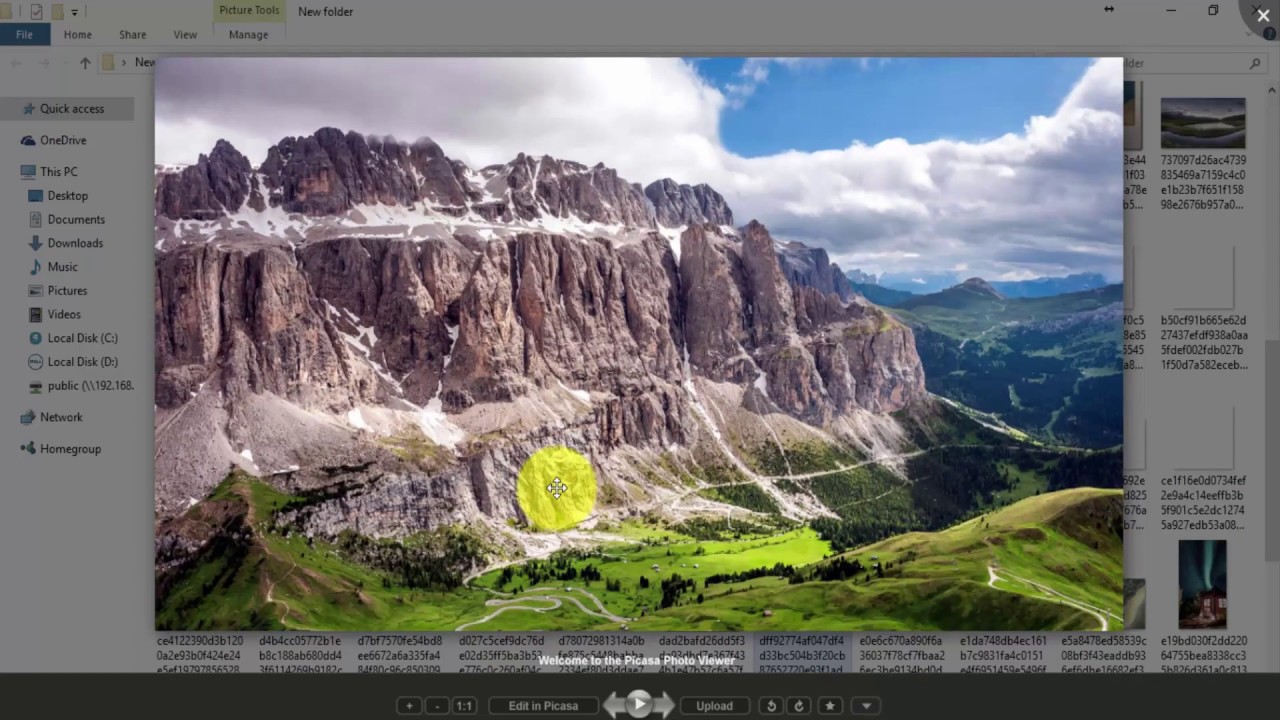Open OneDrive in navigation pane
Viewport: 1280px width, 720px height.
tap(63, 140)
